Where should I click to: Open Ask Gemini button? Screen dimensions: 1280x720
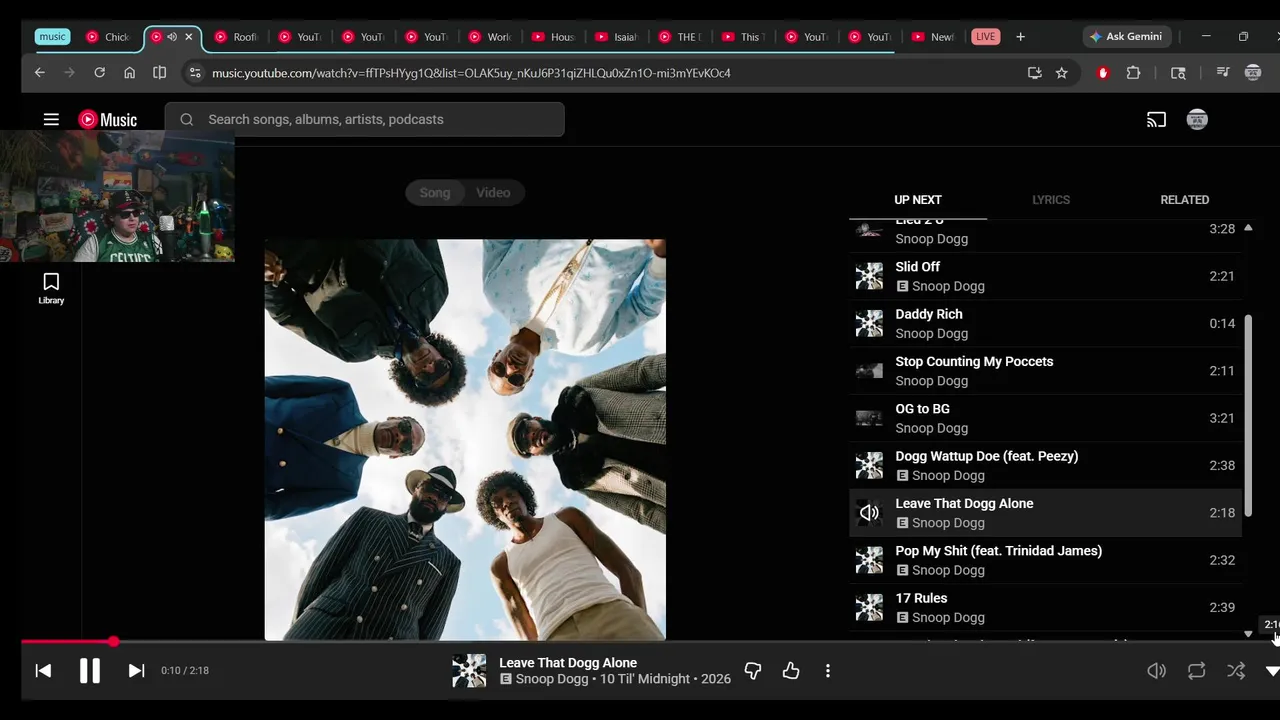1126,37
